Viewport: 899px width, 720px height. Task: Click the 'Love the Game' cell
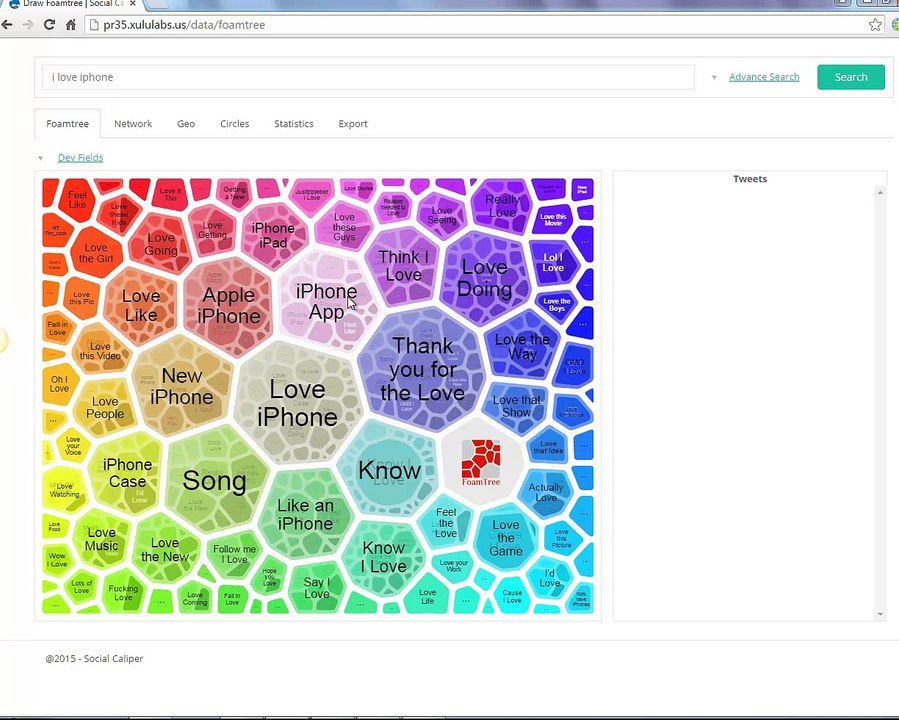pos(506,538)
